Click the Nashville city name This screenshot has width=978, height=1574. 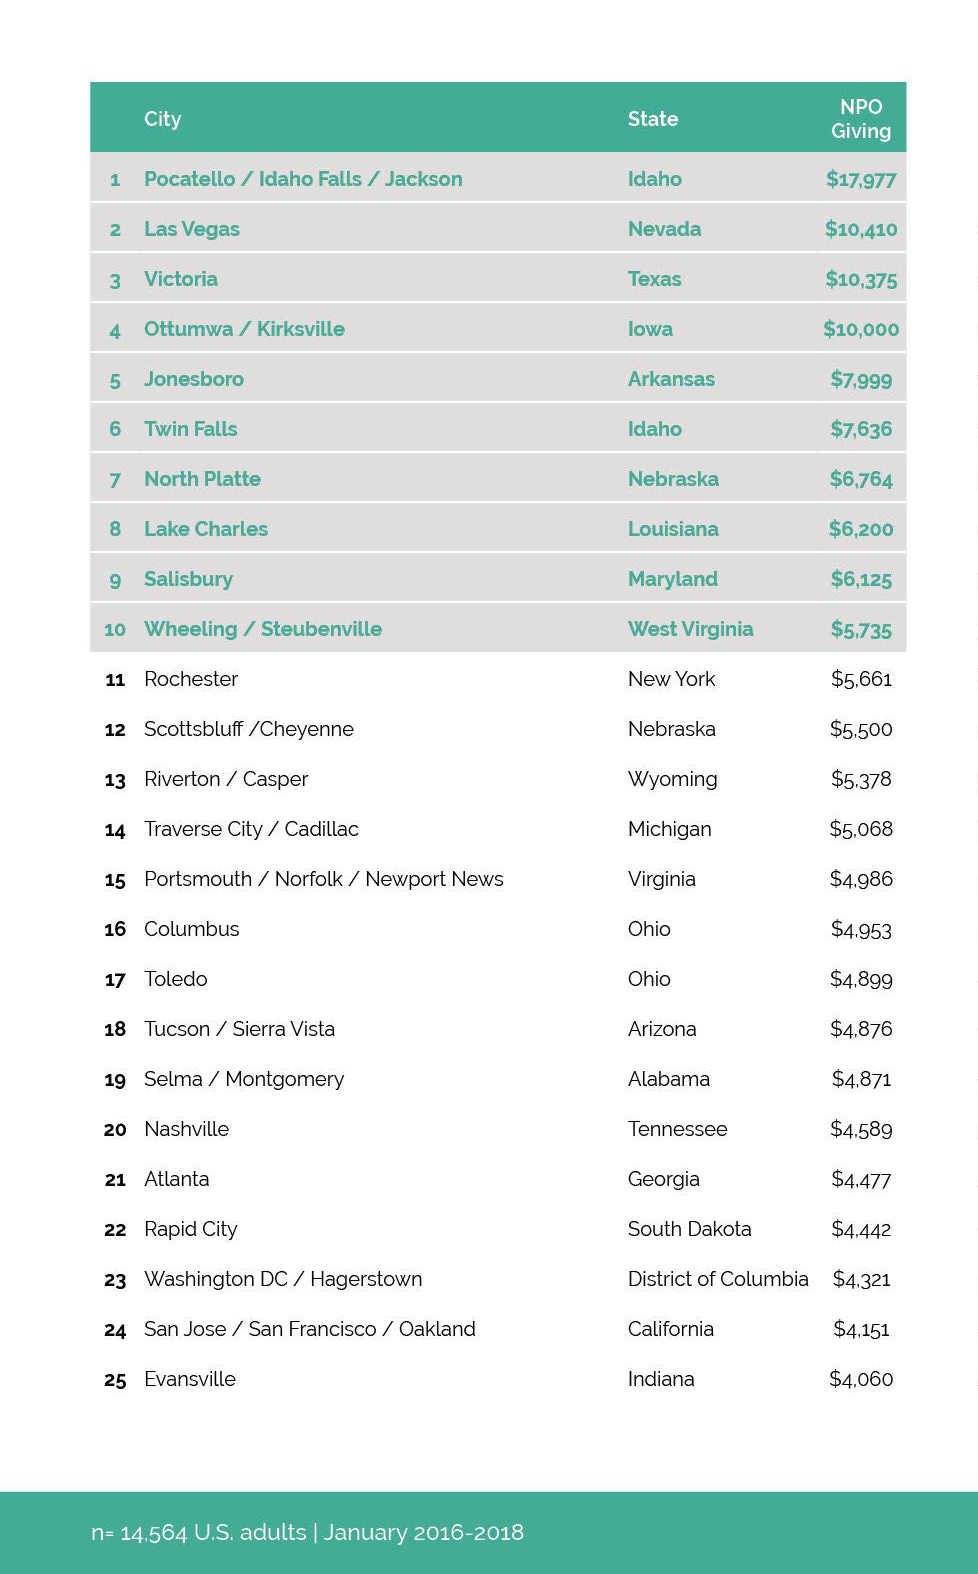[186, 1129]
